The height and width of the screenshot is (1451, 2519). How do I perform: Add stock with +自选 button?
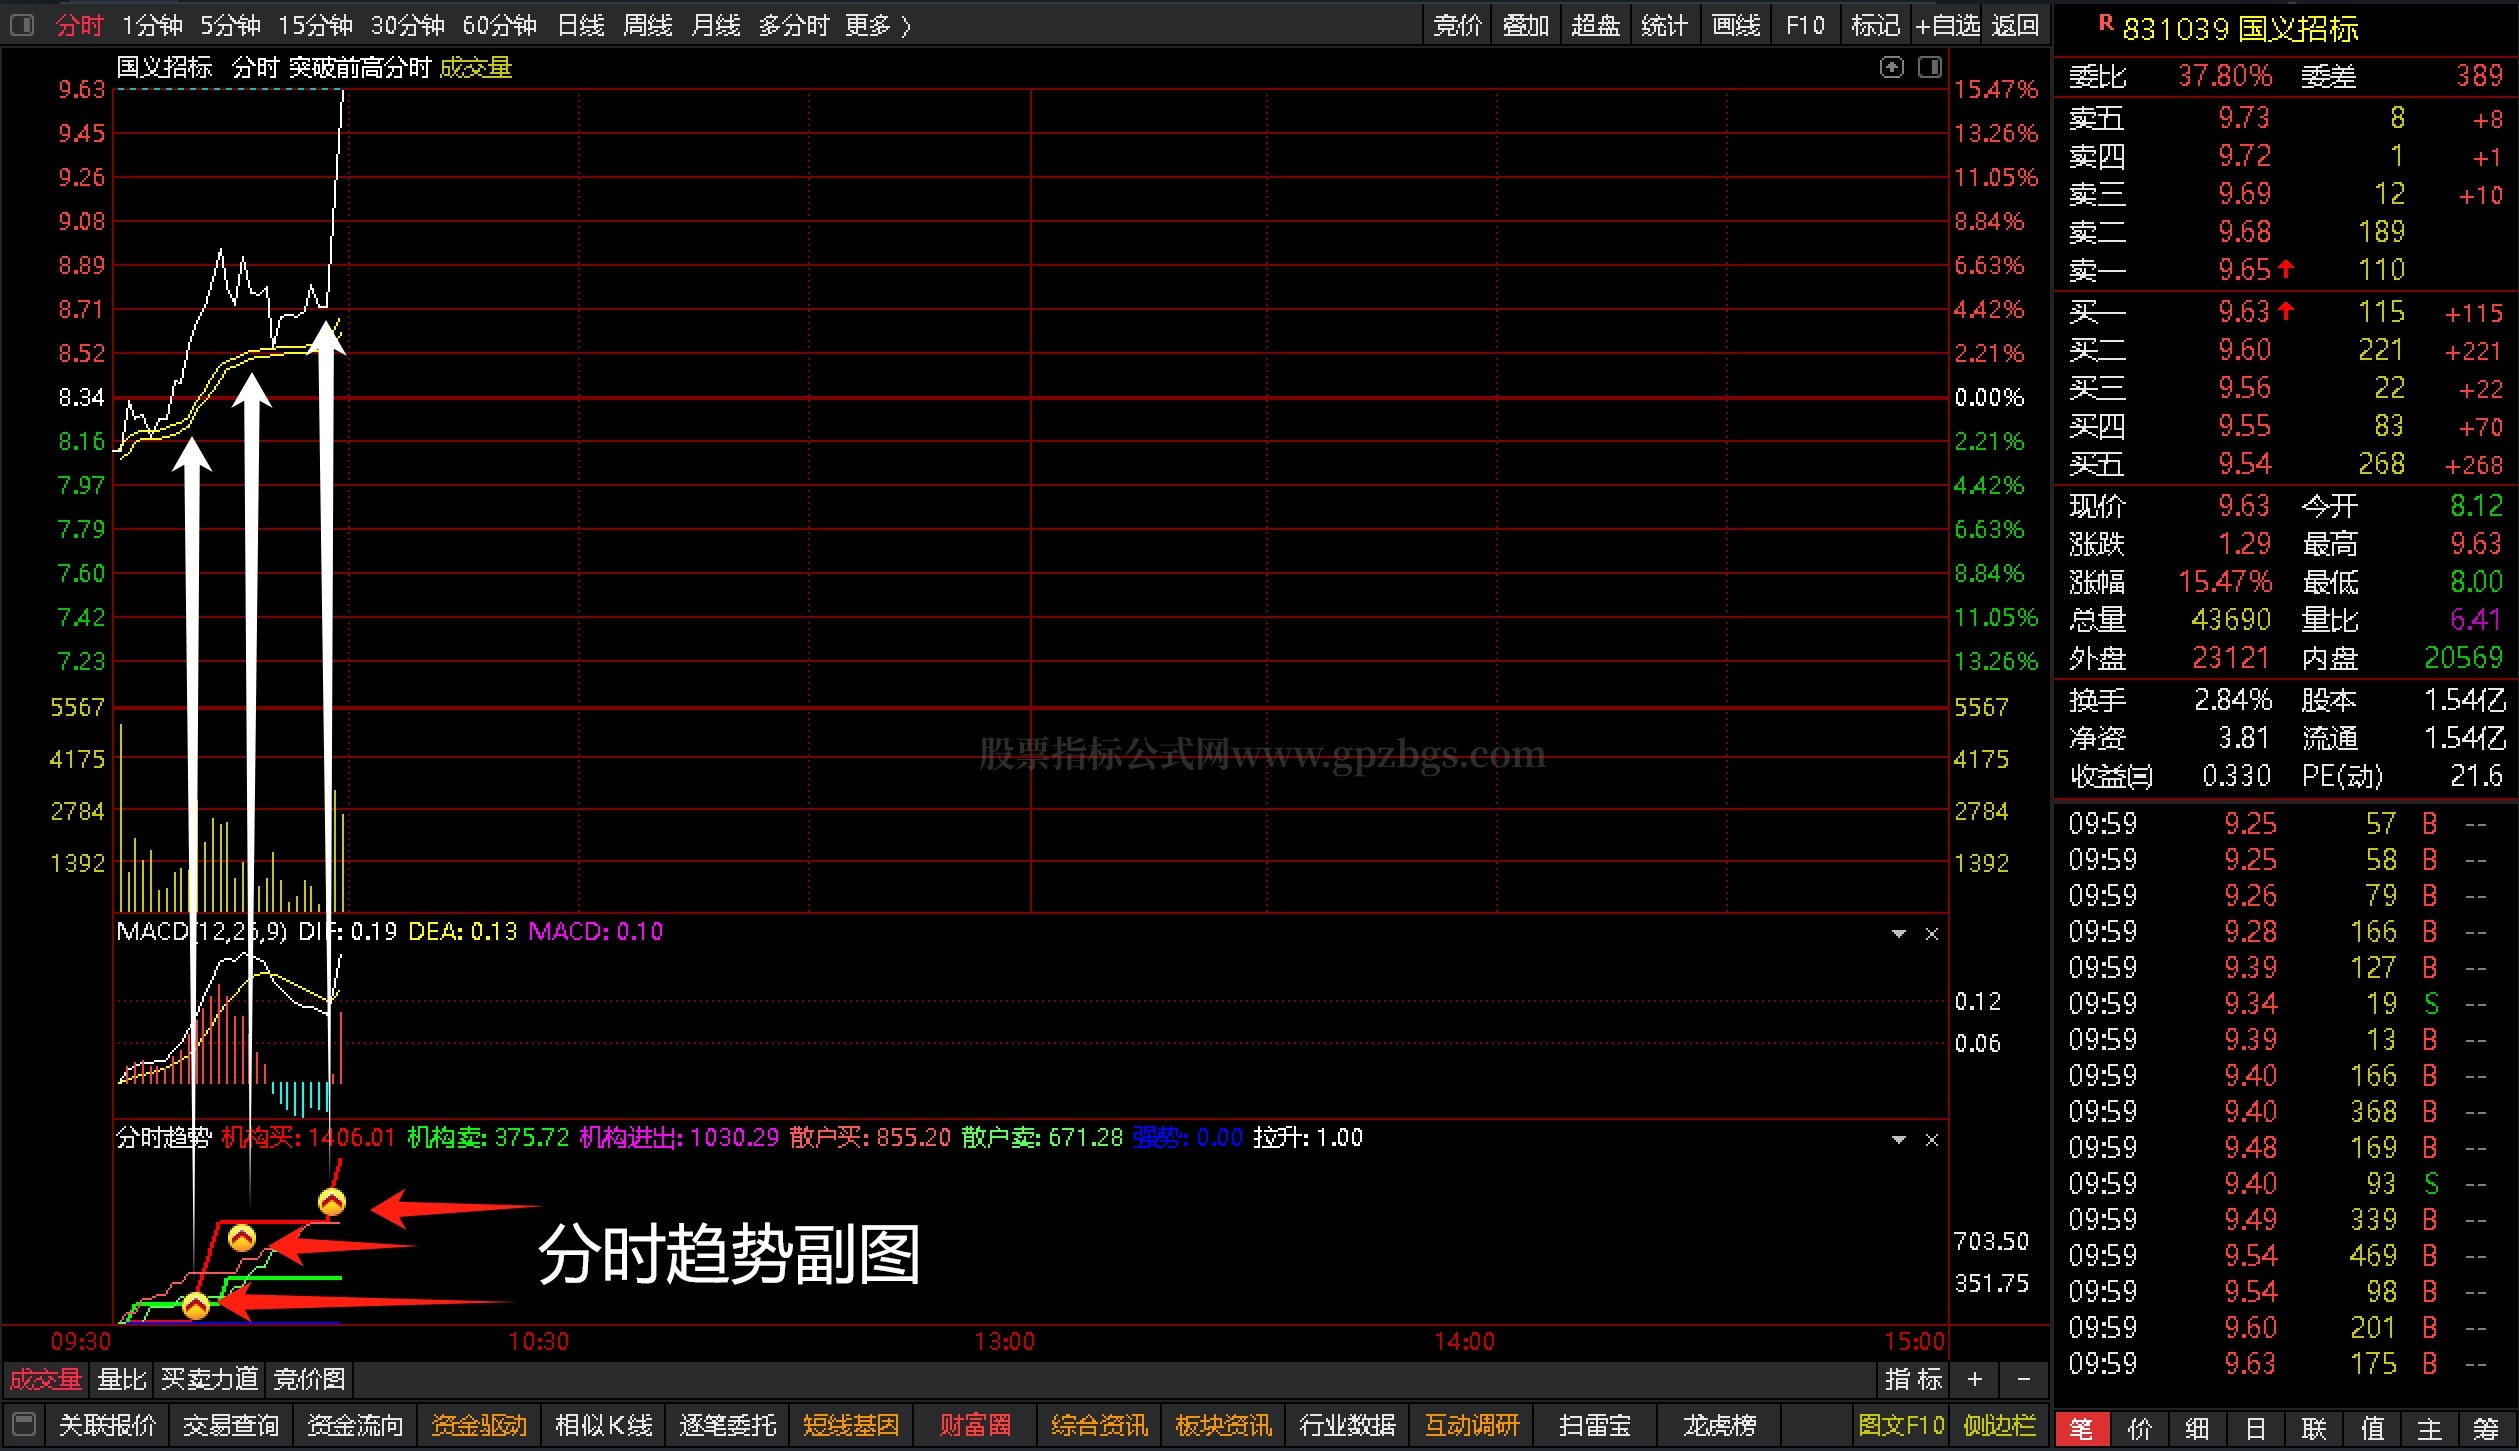(1946, 25)
